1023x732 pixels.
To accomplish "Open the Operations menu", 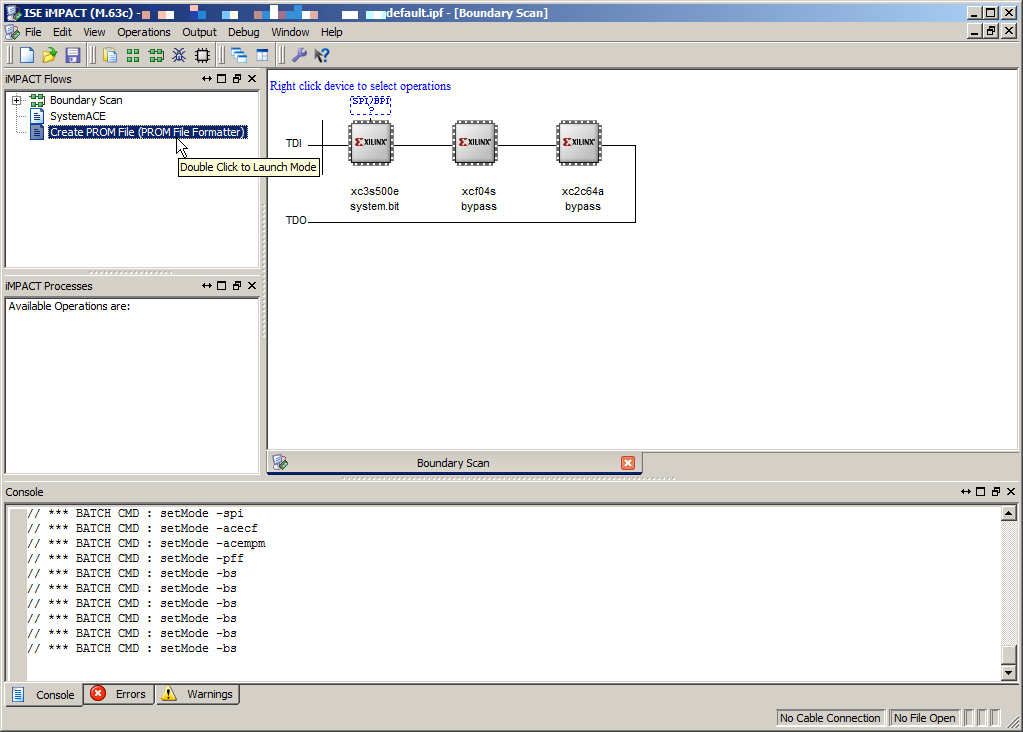I will [x=144, y=32].
